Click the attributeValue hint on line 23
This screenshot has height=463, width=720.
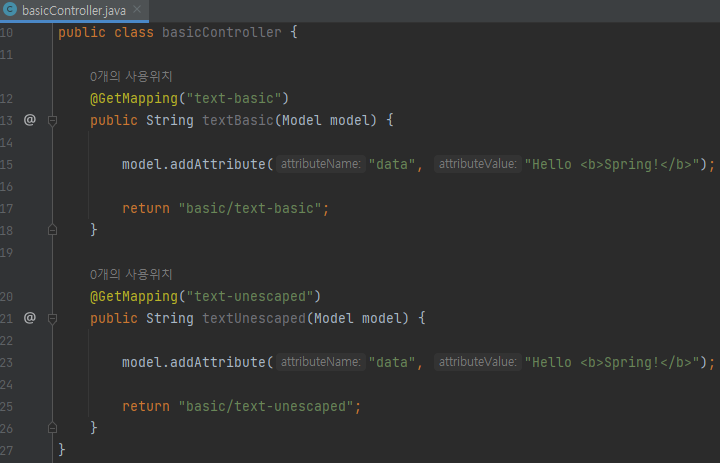coord(478,362)
